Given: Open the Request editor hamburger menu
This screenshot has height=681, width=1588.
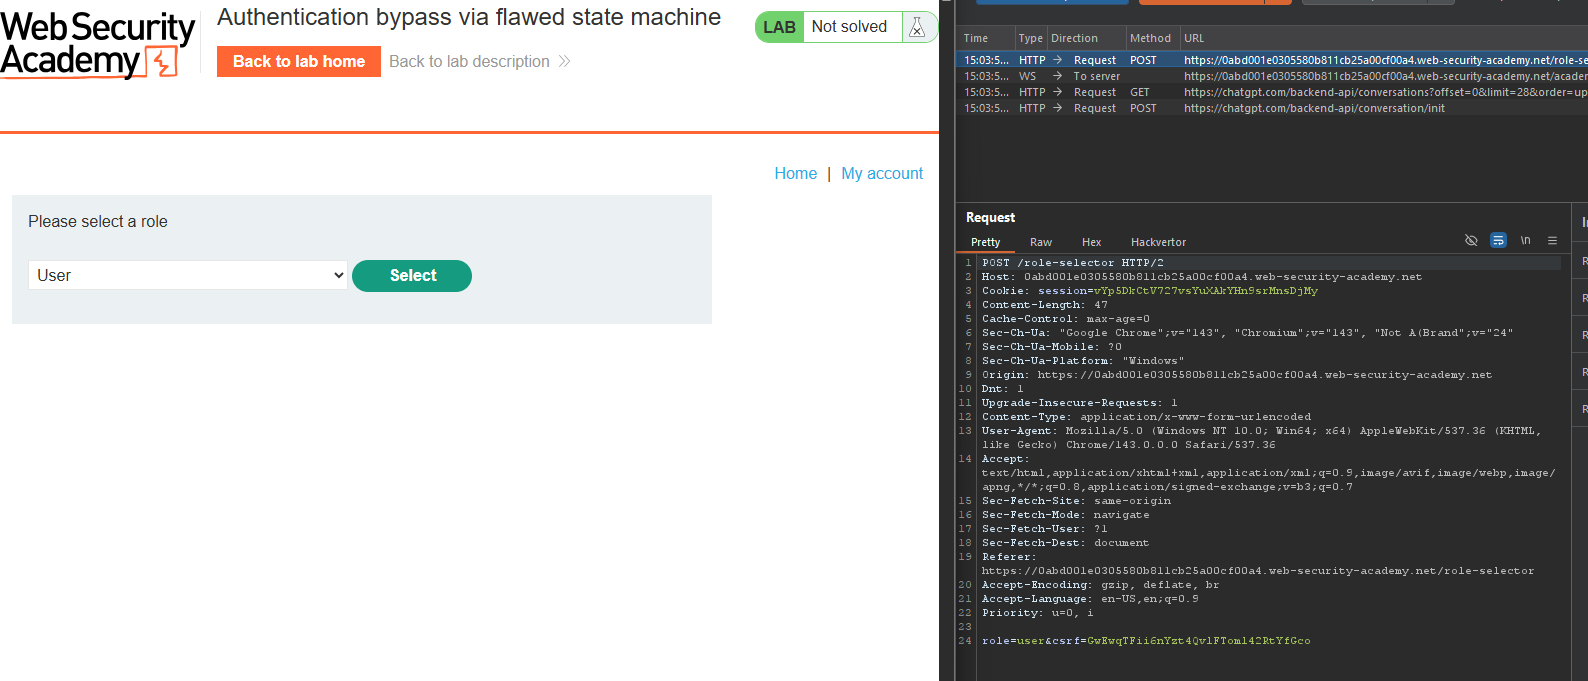Looking at the screenshot, I should [1553, 241].
